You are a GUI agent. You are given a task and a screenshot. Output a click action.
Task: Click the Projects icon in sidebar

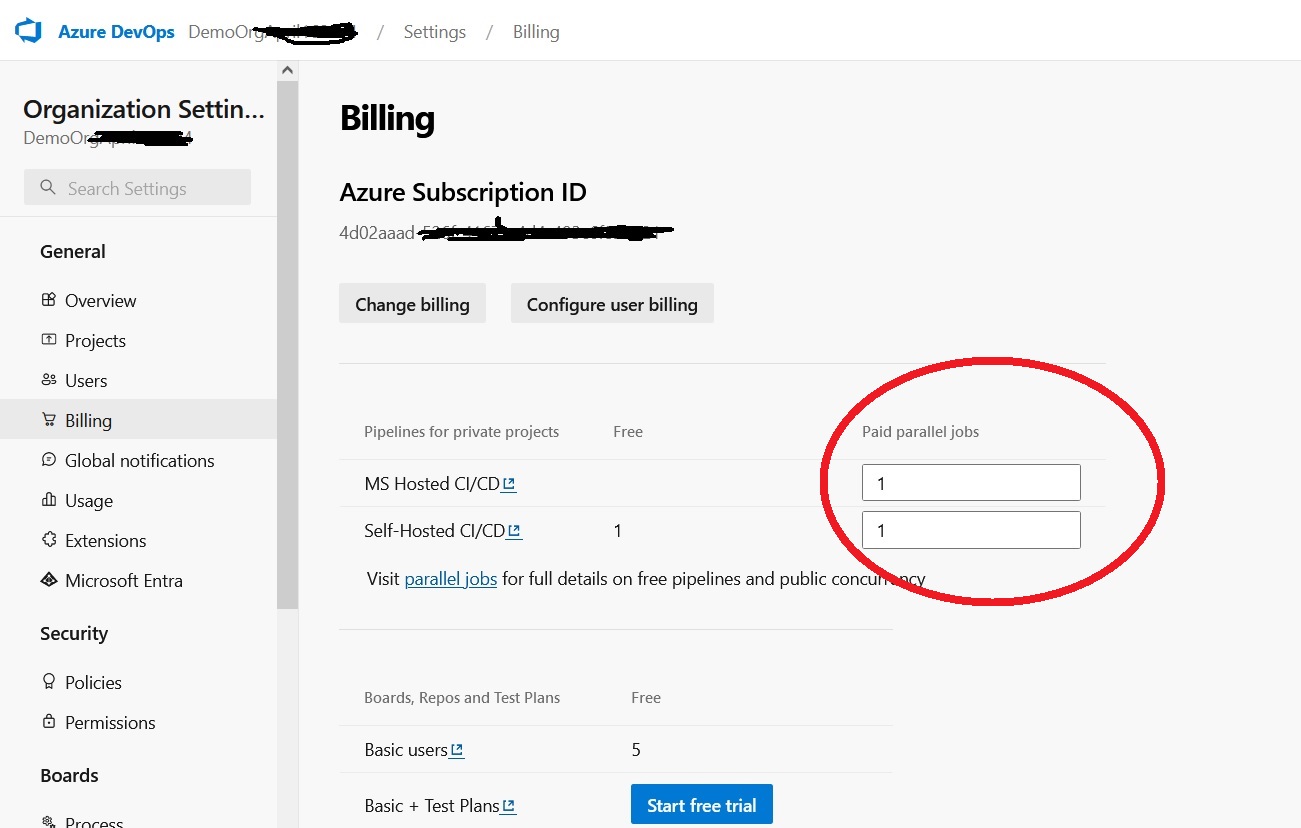click(x=49, y=340)
